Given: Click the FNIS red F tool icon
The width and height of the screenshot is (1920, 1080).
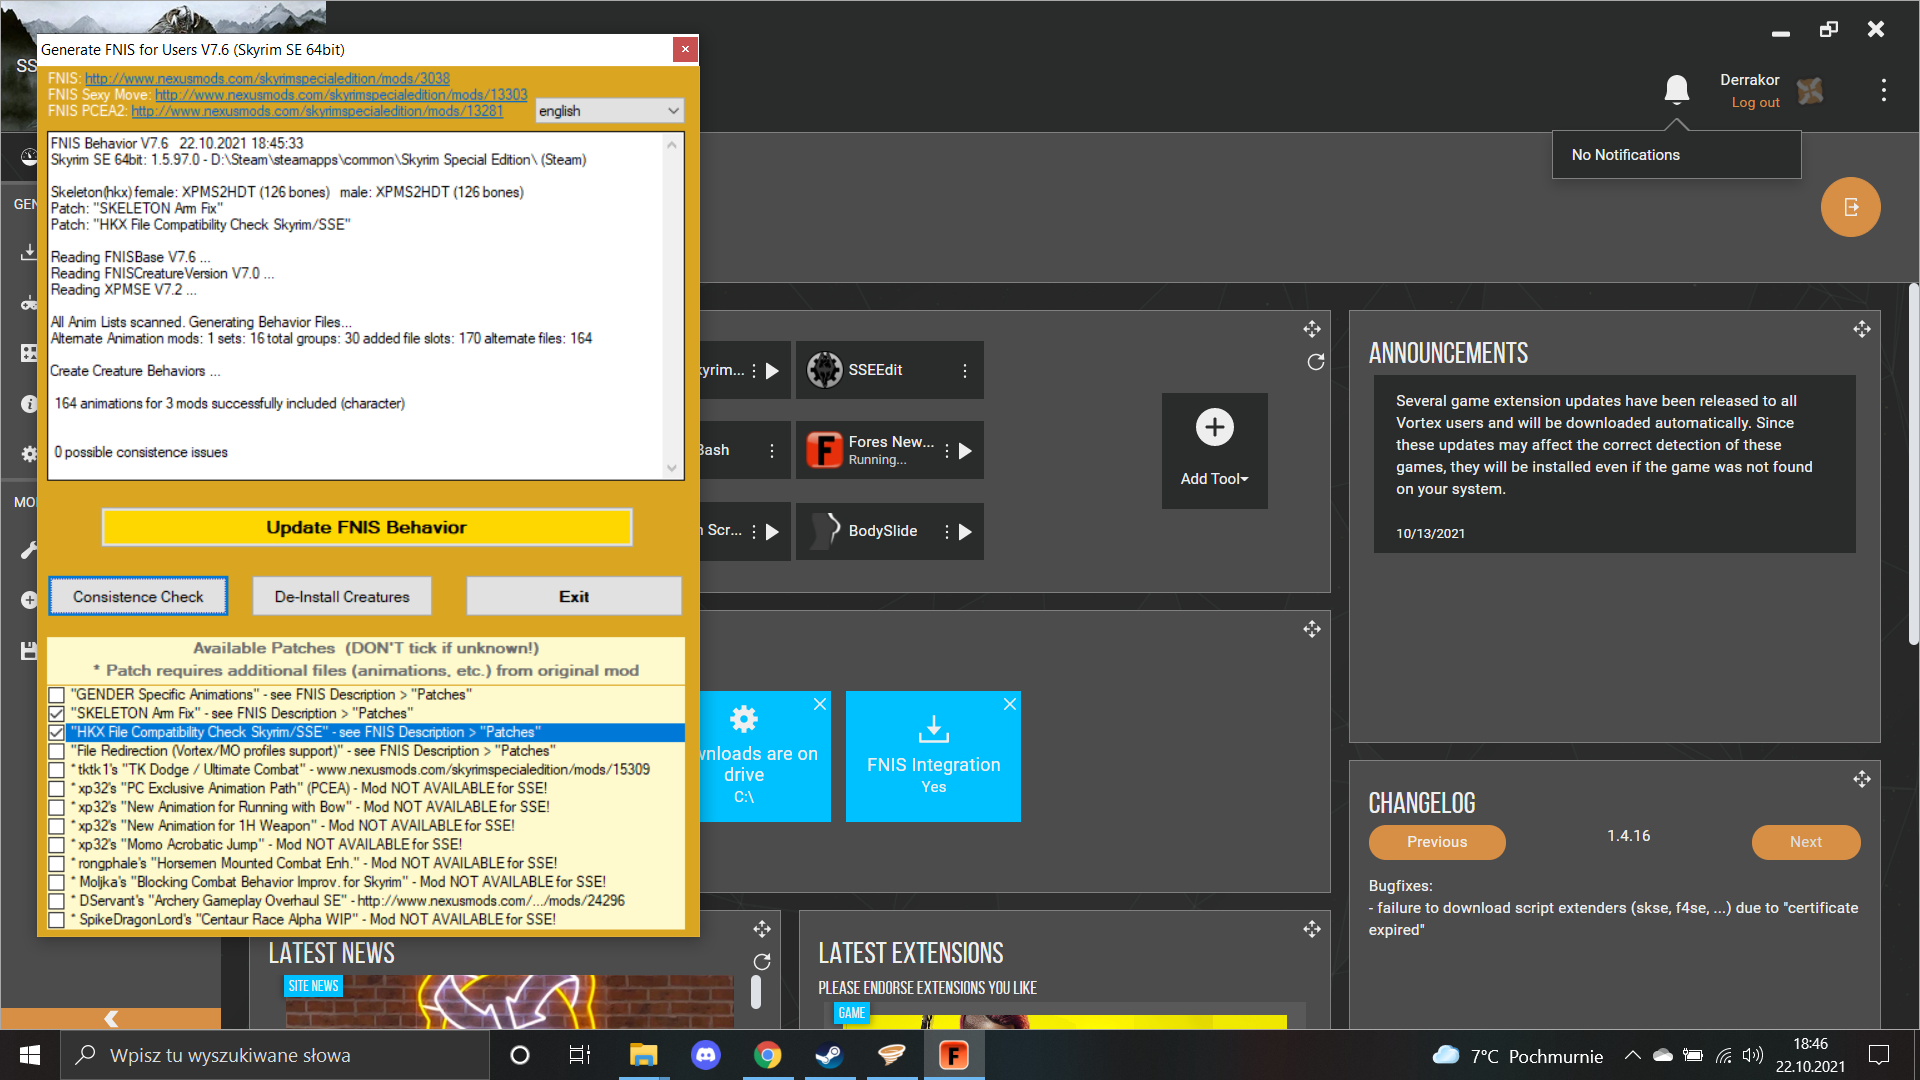Looking at the screenshot, I should pyautogui.click(x=825, y=450).
